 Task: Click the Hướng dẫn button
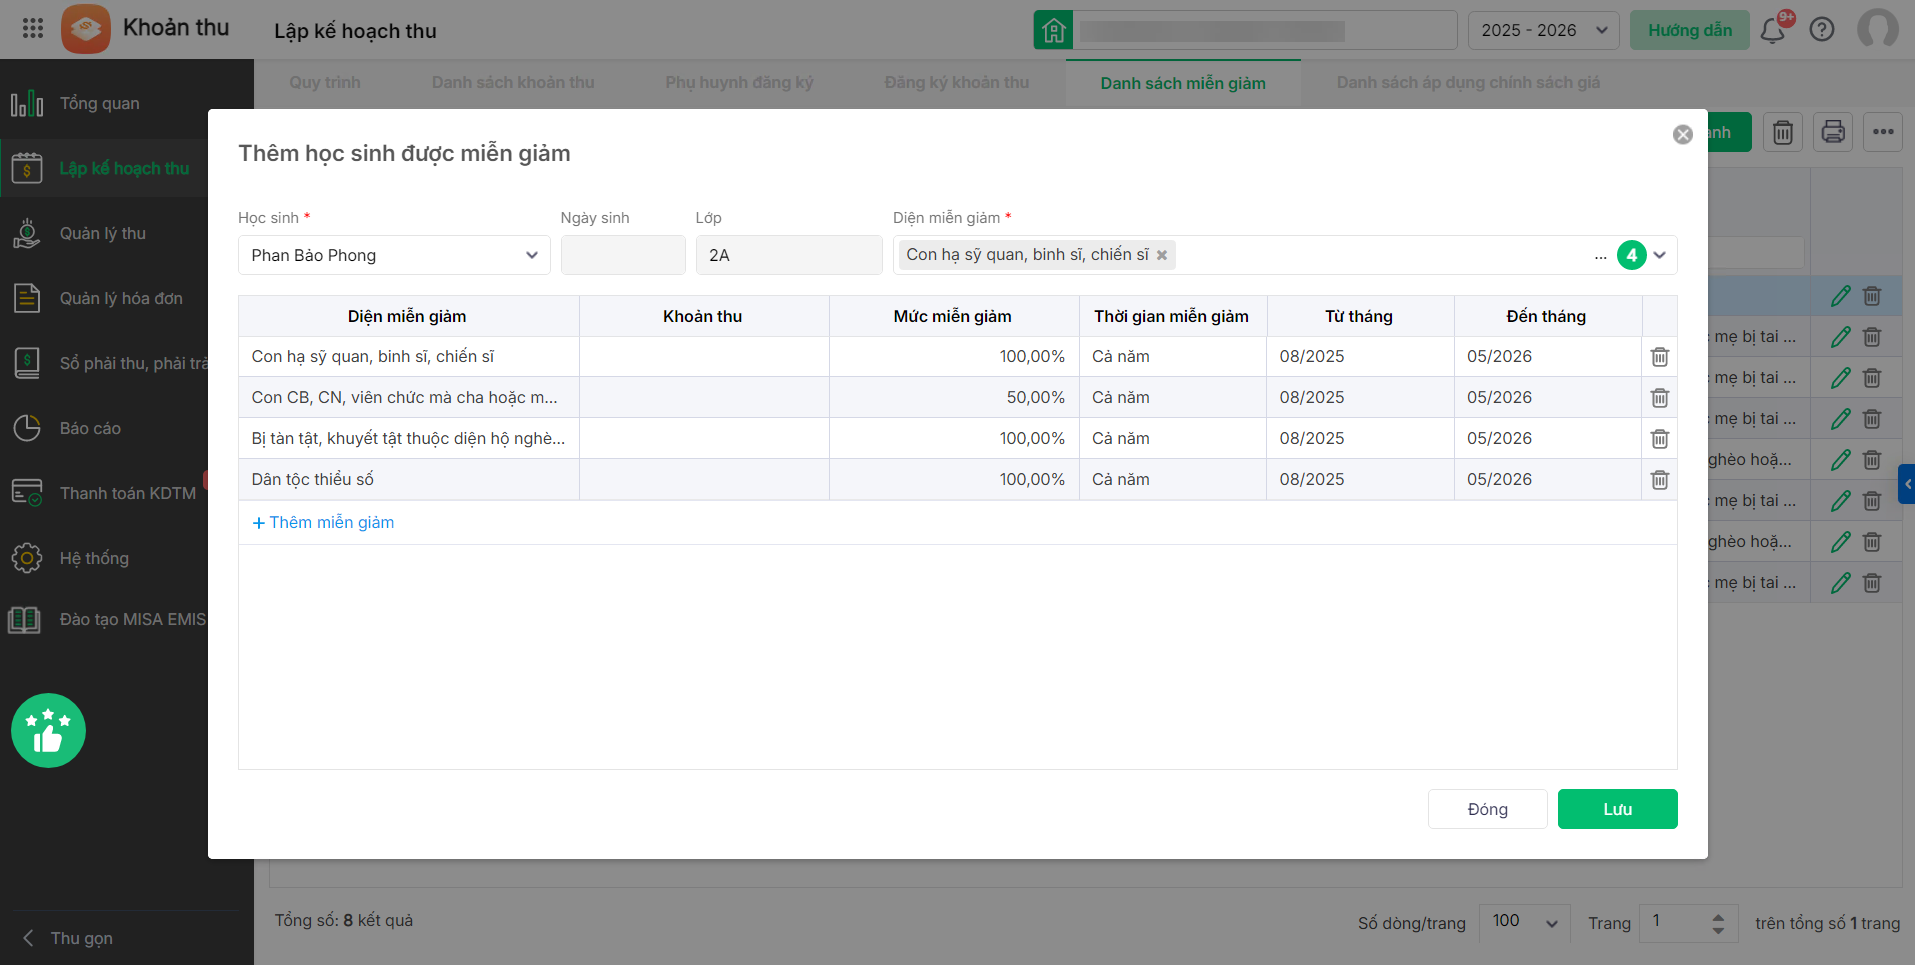coord(1689,30)
